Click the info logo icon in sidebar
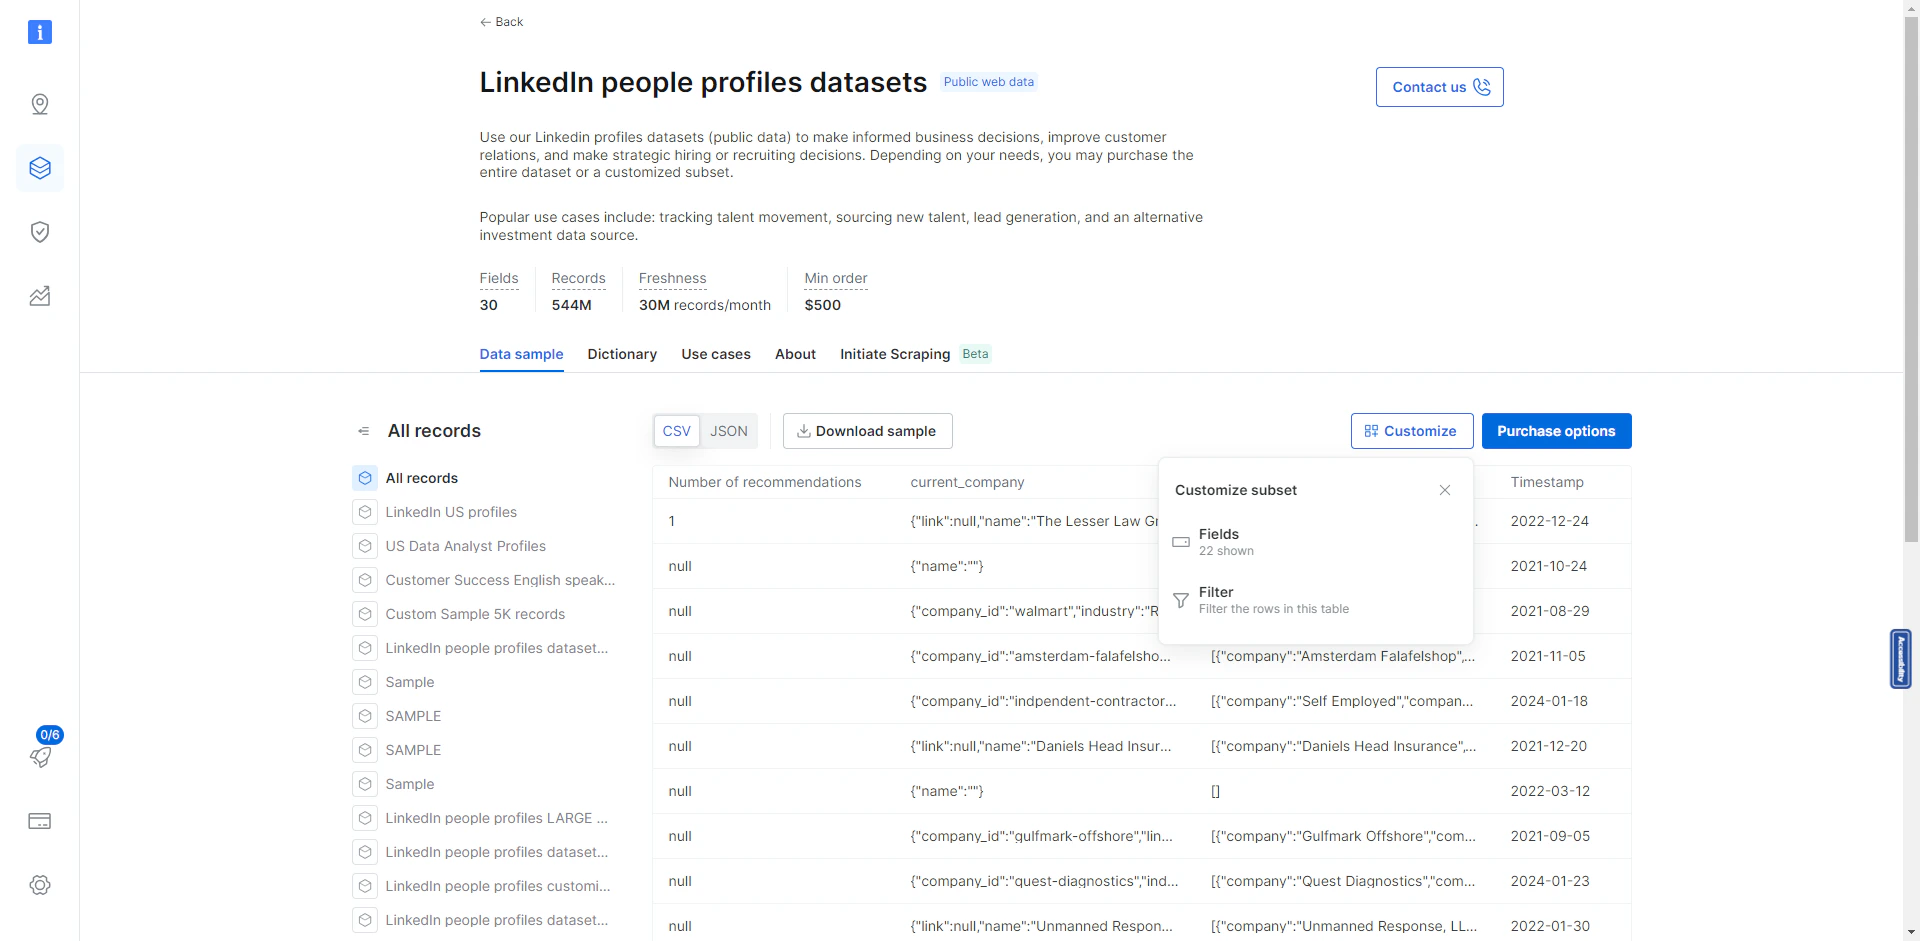Image resolution: width=1920 pixels, height=941 pixels. pos(39,32)
